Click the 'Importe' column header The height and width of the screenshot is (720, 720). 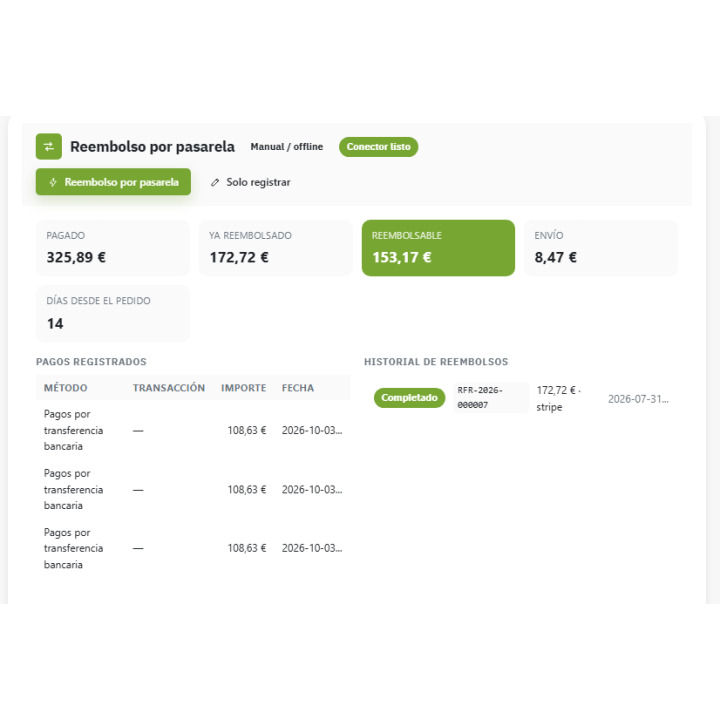click(x=244, y=388)
